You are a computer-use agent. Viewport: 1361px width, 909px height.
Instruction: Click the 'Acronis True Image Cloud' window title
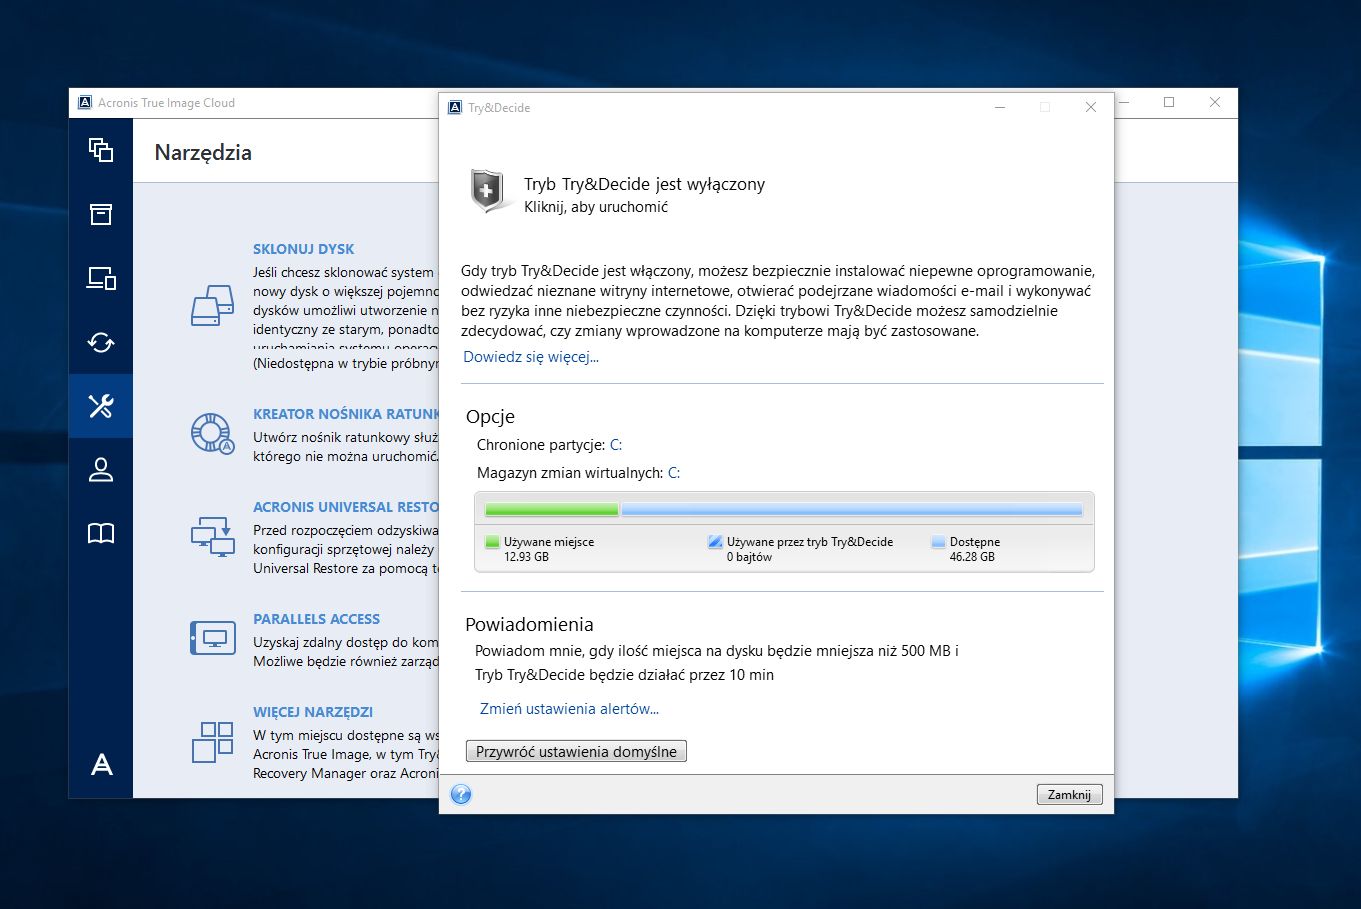click(166, 102)
